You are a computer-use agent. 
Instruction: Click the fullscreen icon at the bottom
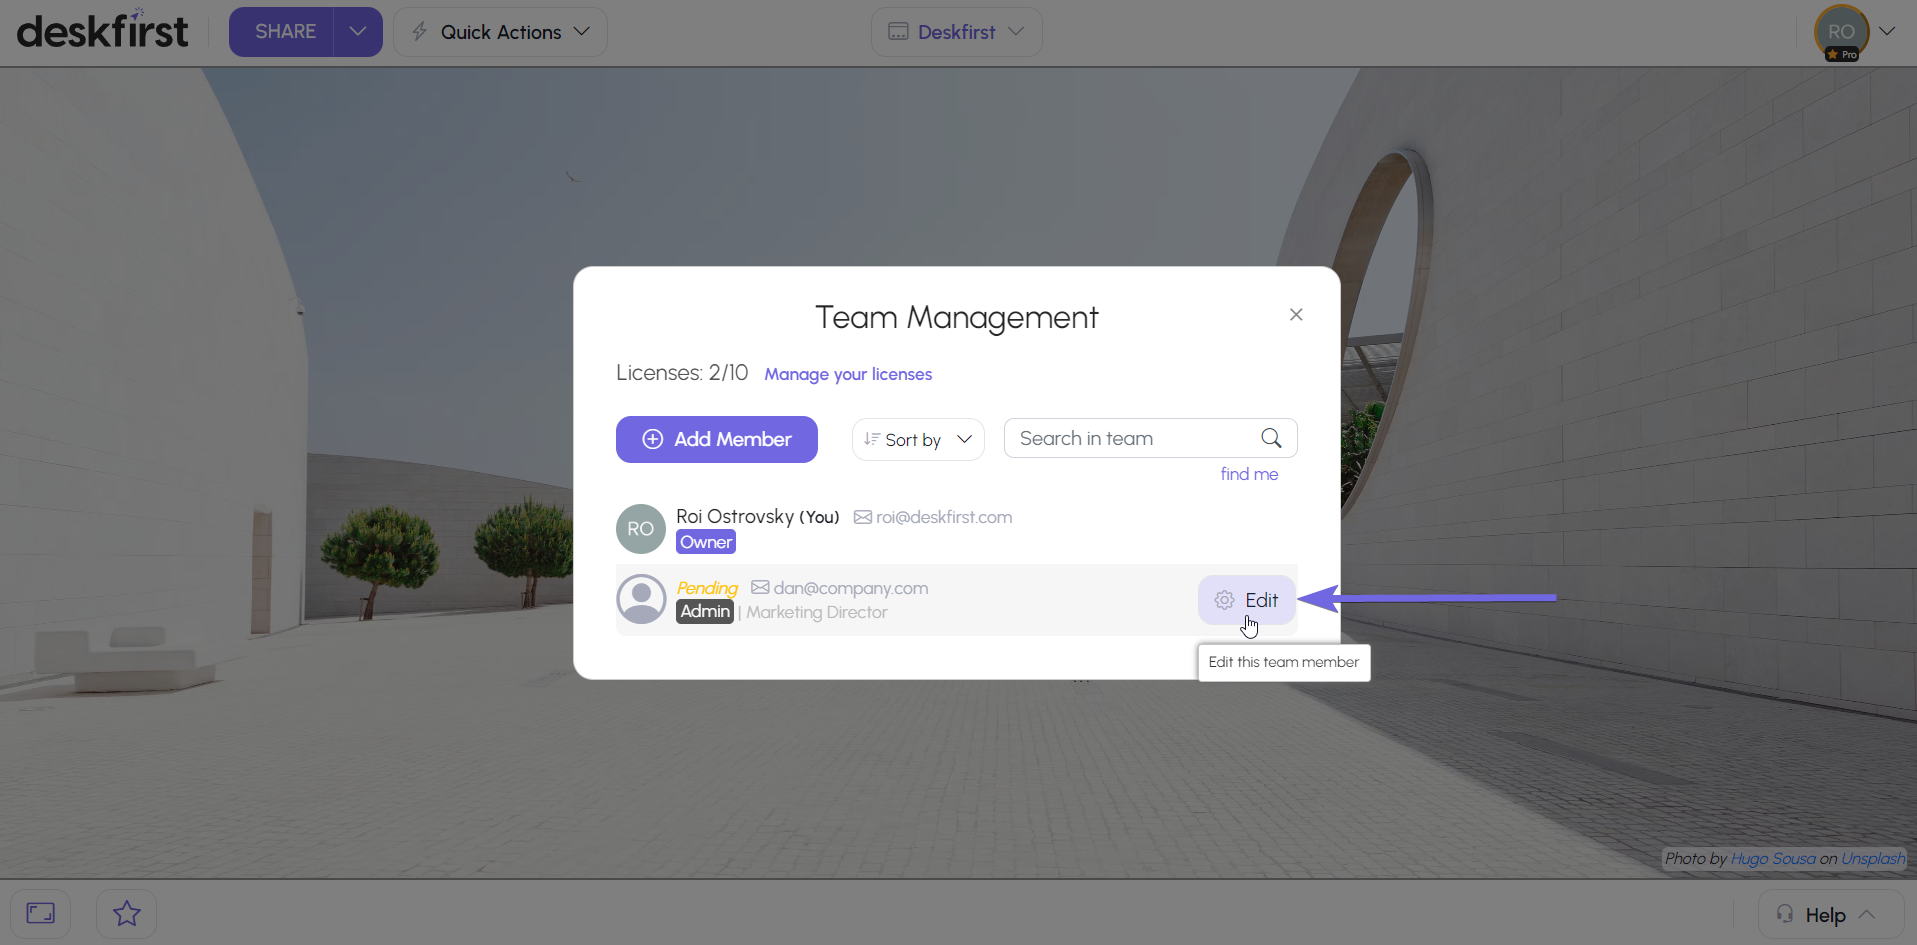[41, 913]
